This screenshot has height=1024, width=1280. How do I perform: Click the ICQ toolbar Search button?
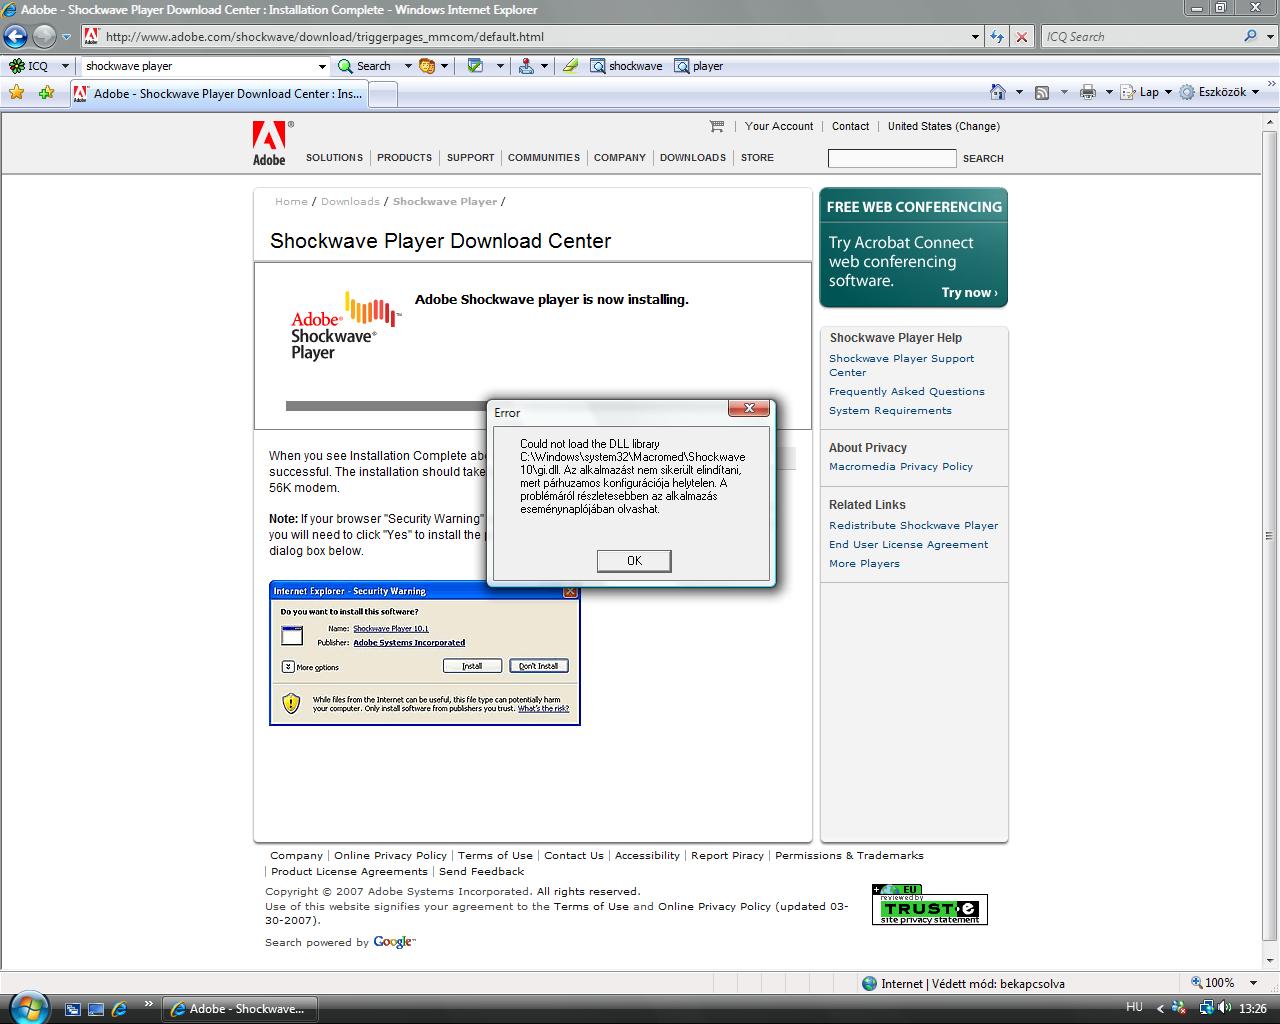pyautogui.click(x=365, y=66)
